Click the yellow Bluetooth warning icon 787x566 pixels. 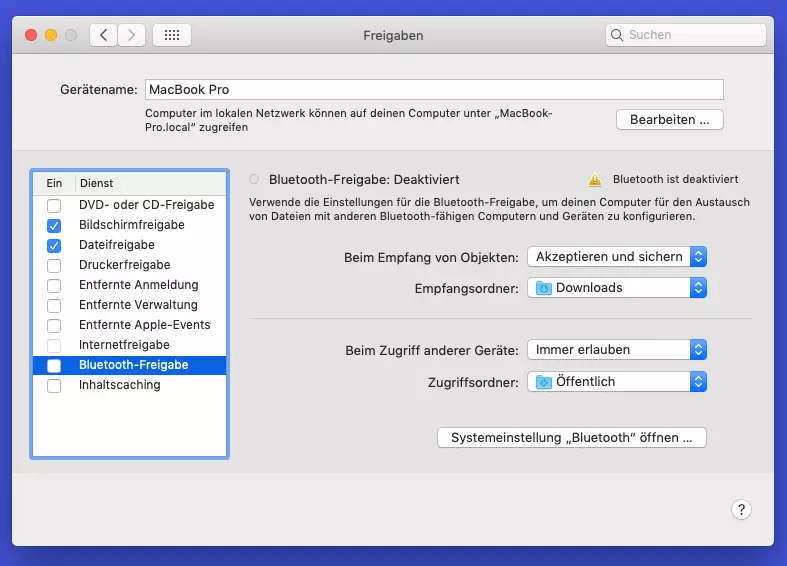(595, 179)
